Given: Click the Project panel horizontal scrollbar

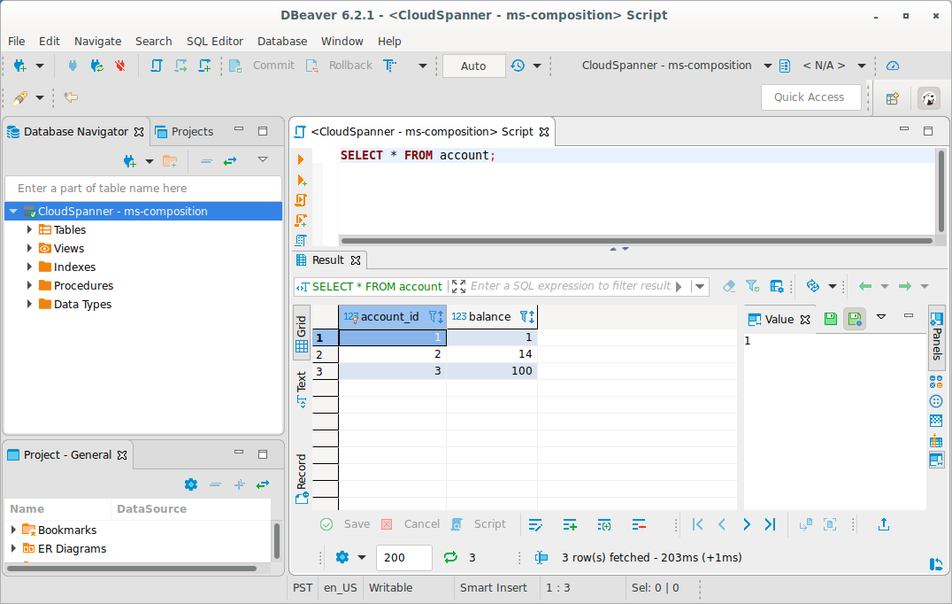Looking at the screenshot, I should click(x=131, y=569).
